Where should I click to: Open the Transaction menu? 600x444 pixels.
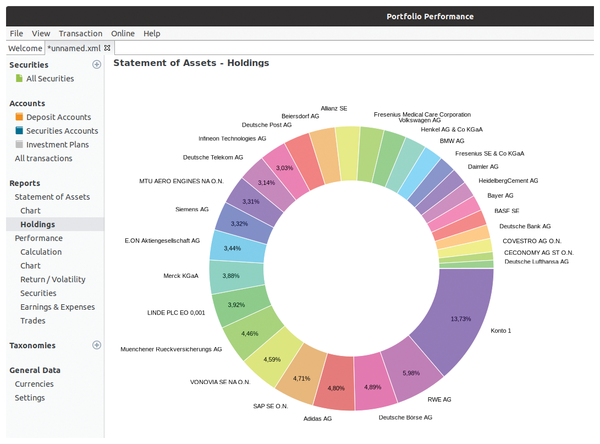coord(80,33)
